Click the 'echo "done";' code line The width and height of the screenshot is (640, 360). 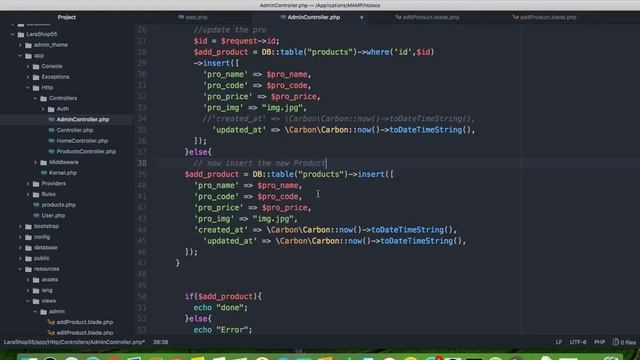220,308
